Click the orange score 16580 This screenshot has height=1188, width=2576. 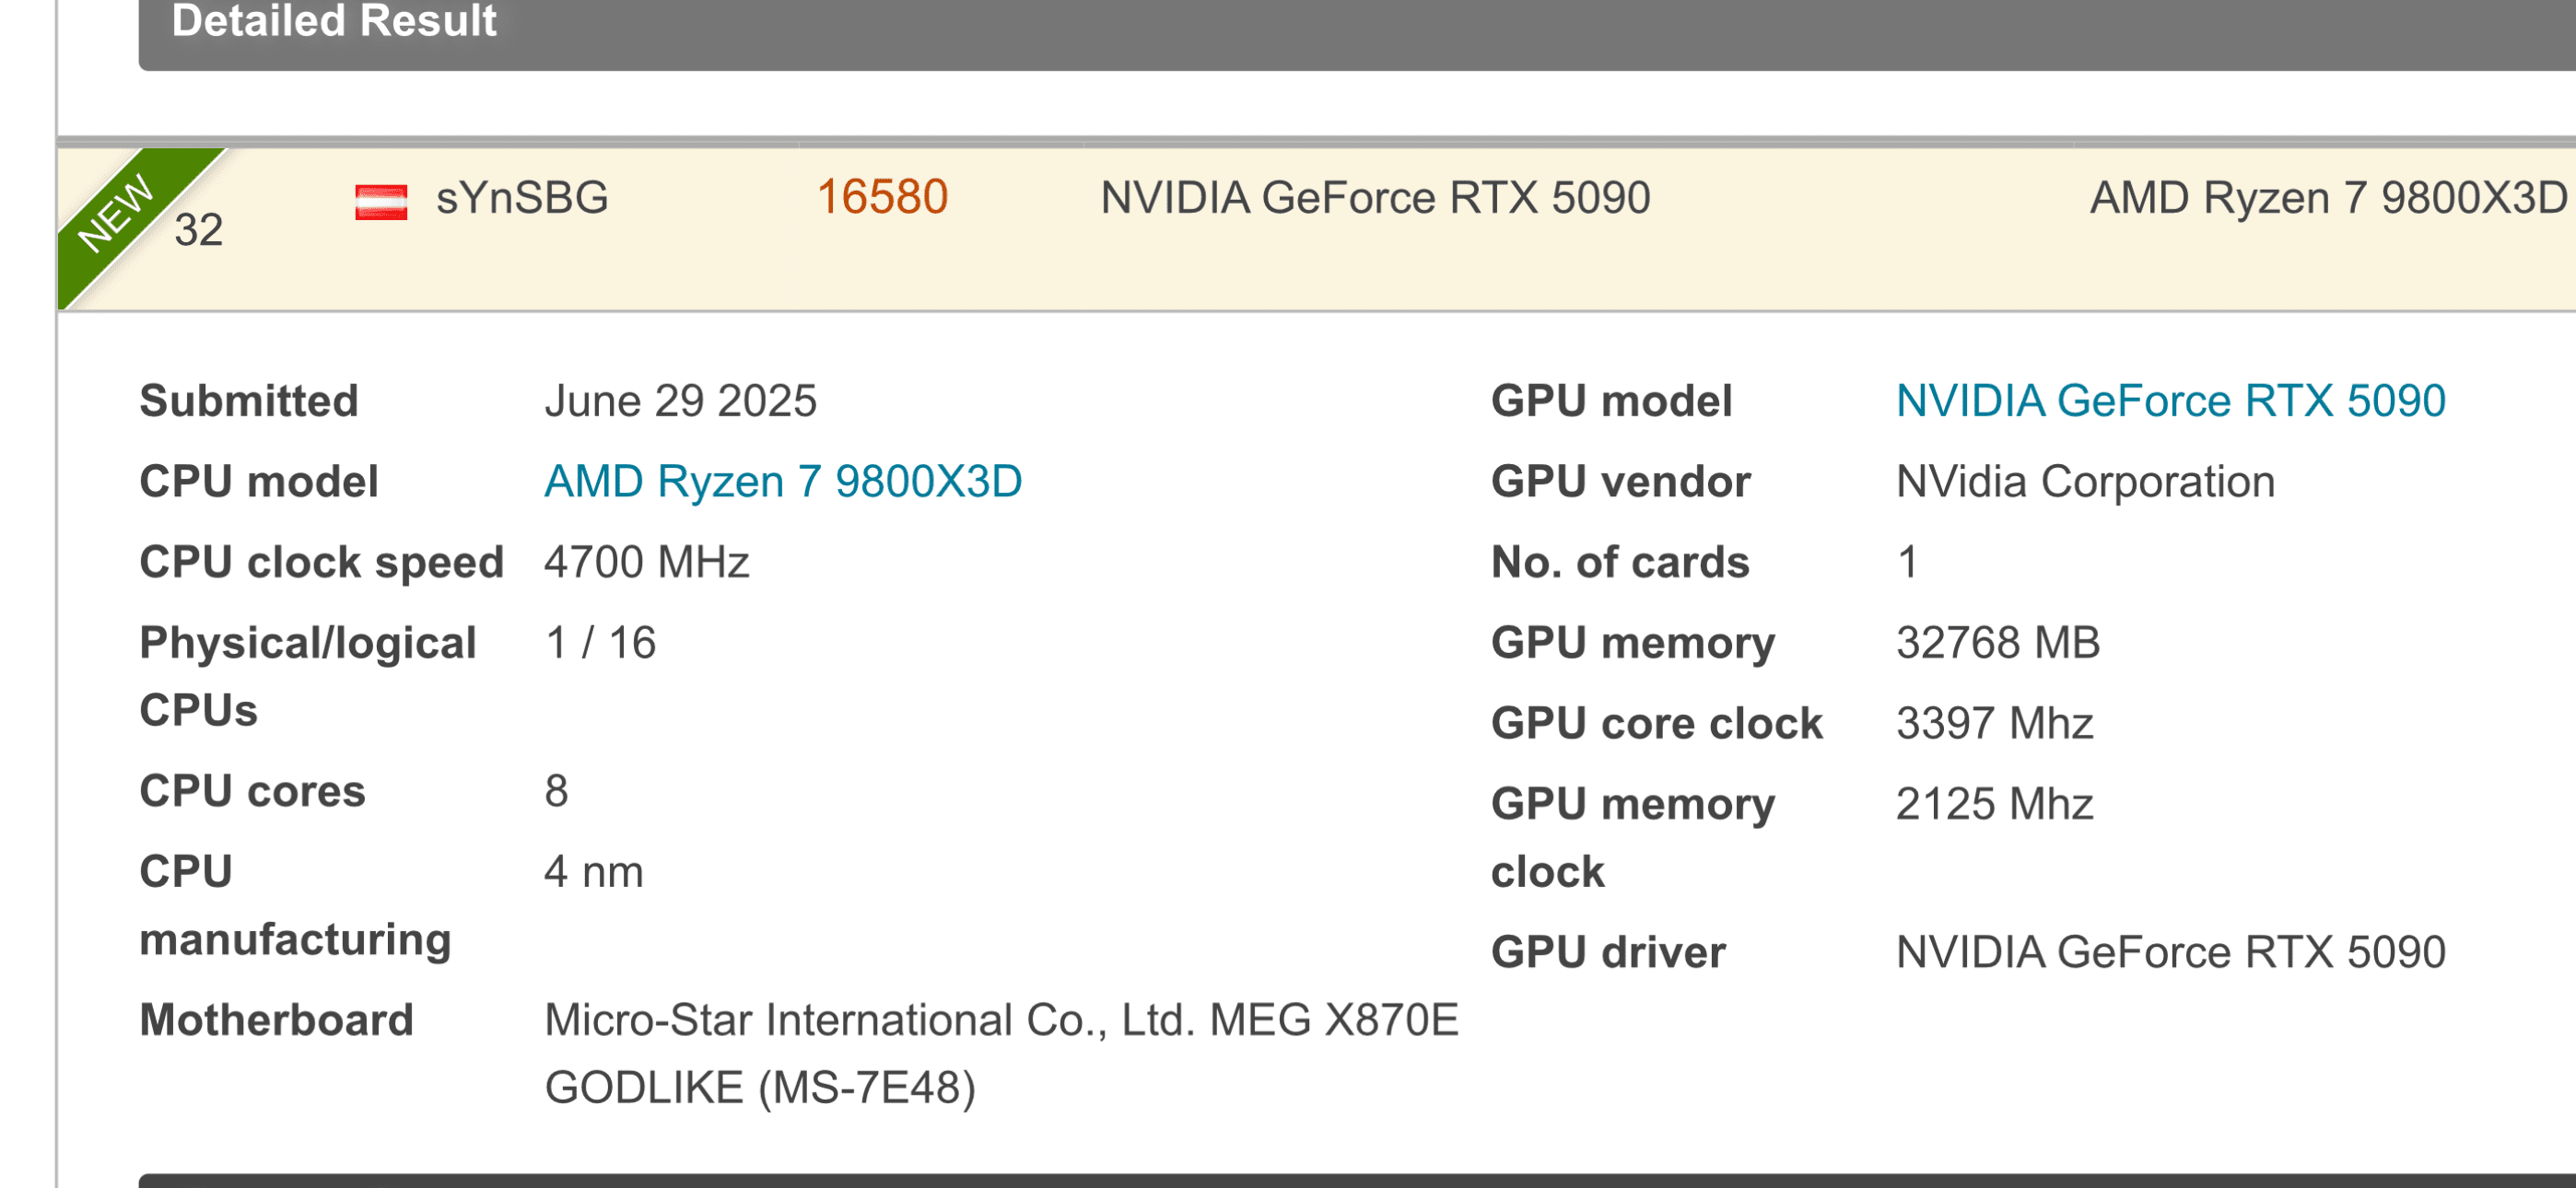tap(881, 197)
